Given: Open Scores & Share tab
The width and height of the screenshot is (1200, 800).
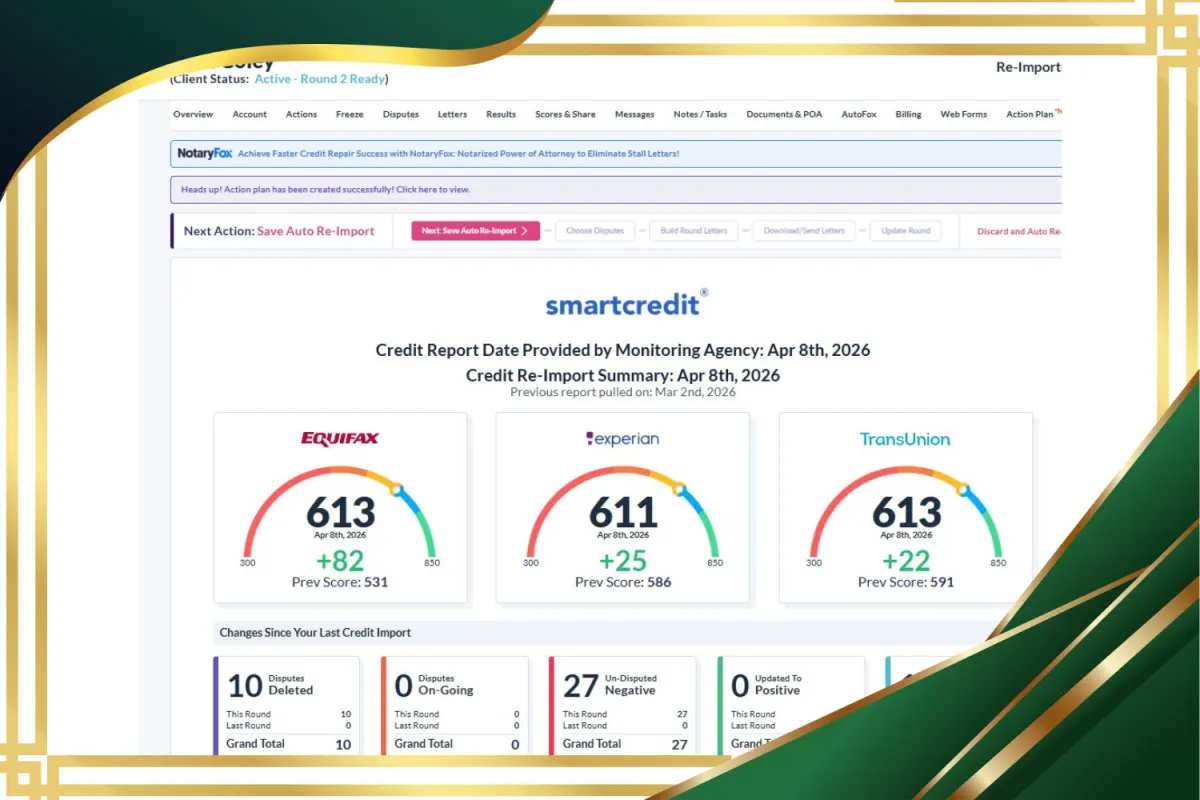Looking at the screenshot, I should 565,114.
